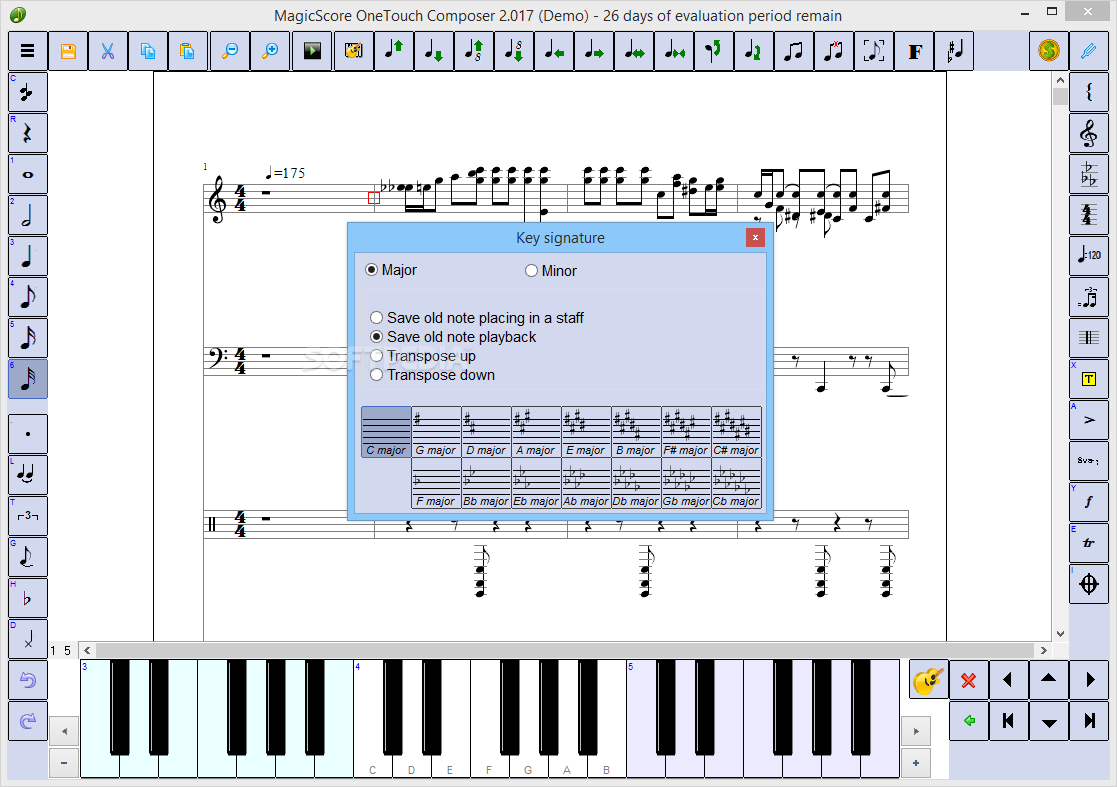
Task: Choose Save old note playback
Action: coord(453,337)
